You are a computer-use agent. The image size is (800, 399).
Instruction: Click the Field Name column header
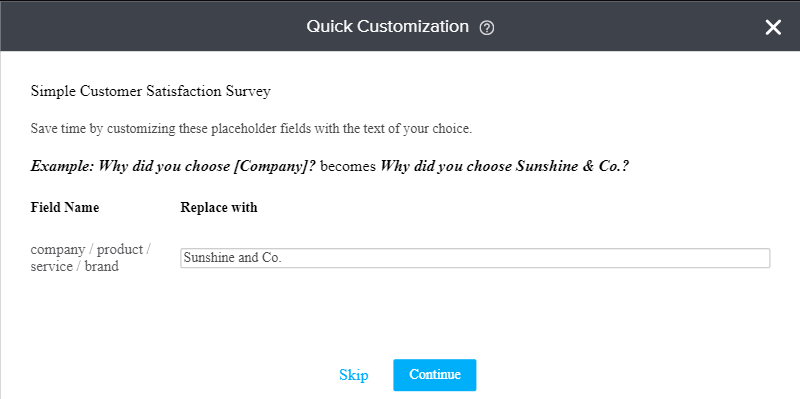click(65, 208)
